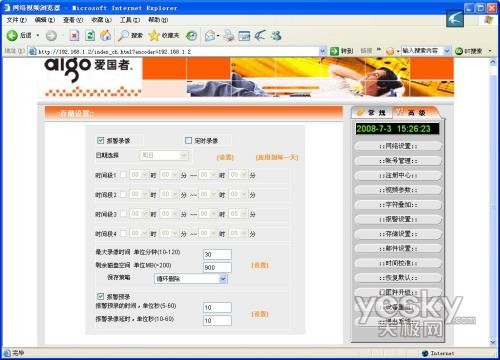Viewport: 500px width, 360px height.
Task: Tick the 时间段3 checkbox
Action: coord(123,214)
